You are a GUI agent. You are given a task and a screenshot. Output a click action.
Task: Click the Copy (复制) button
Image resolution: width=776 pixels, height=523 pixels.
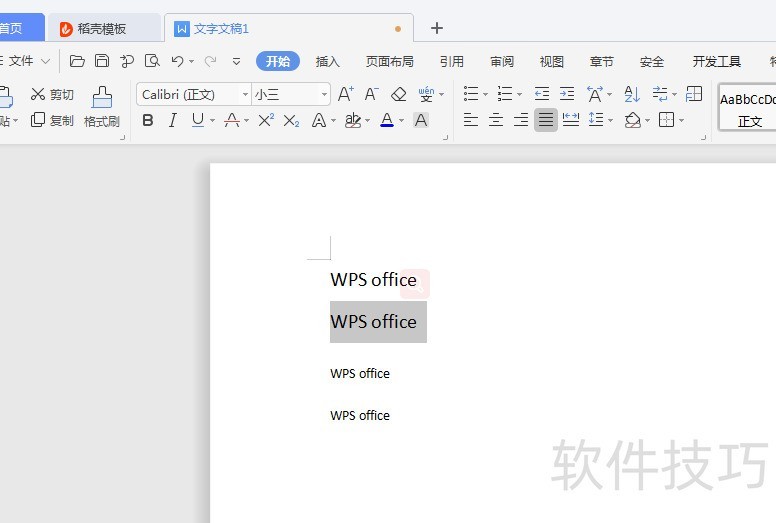(52, 120)
